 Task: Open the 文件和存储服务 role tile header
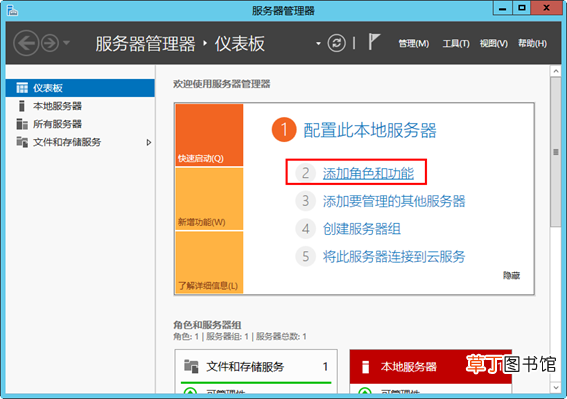tap(256, 366)
